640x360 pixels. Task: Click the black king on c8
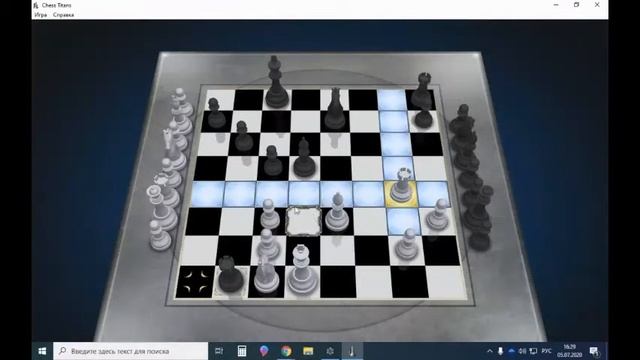(x=276, y=83)
